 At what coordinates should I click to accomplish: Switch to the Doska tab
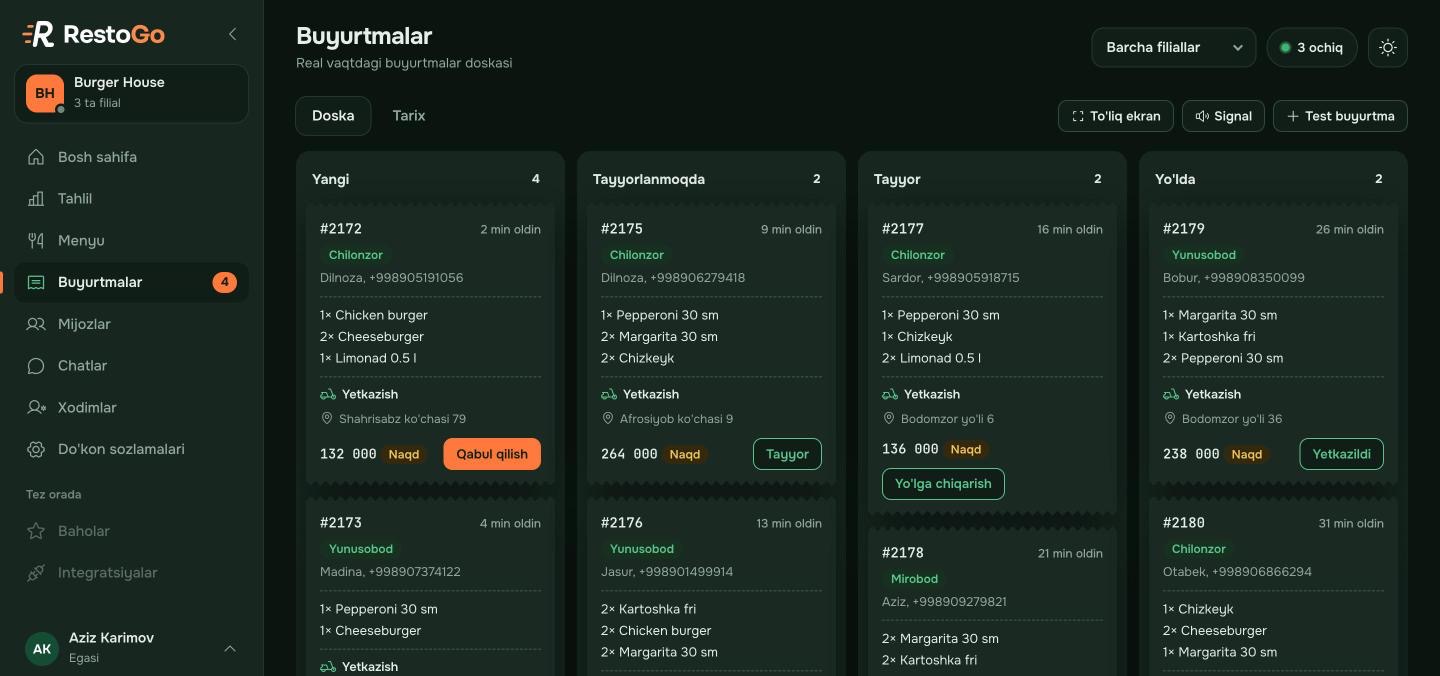click(333, 116)
